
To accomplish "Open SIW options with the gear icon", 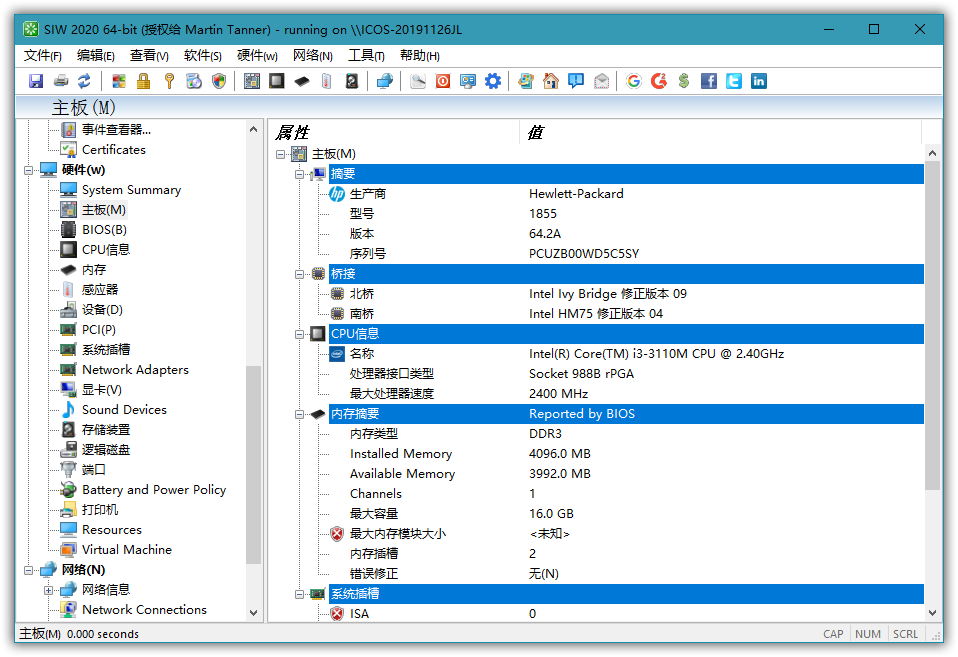I will coord(493,80).
